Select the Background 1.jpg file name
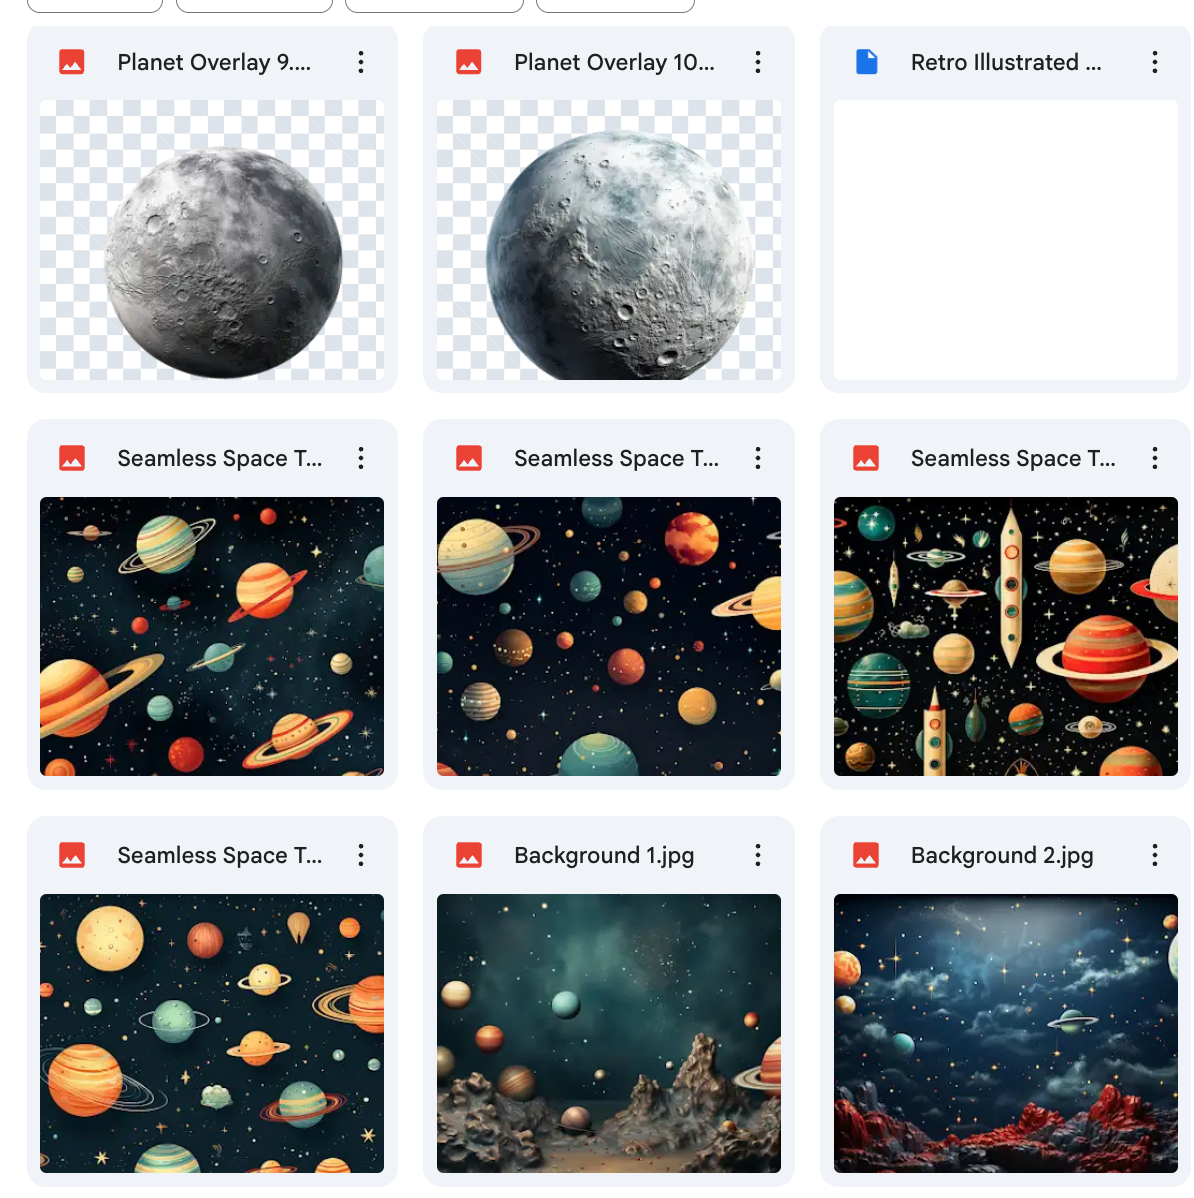Viewport: 1194px width, 1198px height. tap(603, 855)
